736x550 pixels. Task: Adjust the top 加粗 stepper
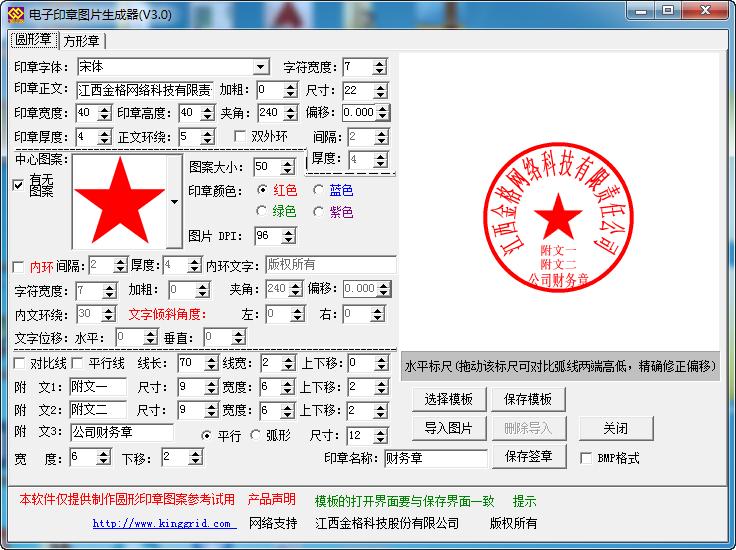point(291,90)
